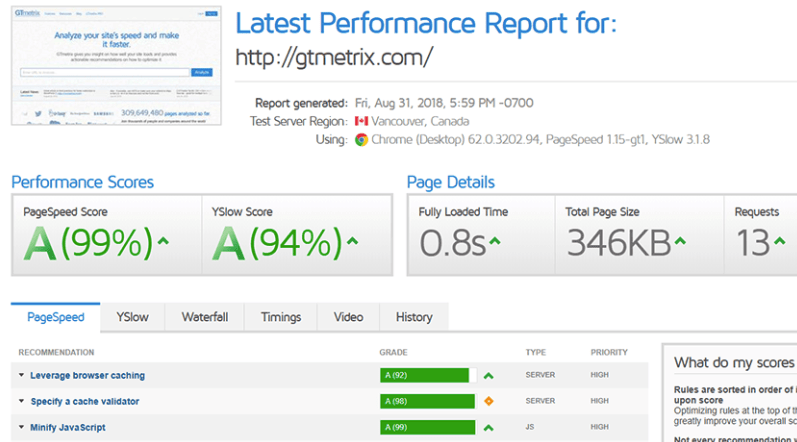
Task: Click the PageSpeed Score up arrow
Action: [x=163, y=241]
